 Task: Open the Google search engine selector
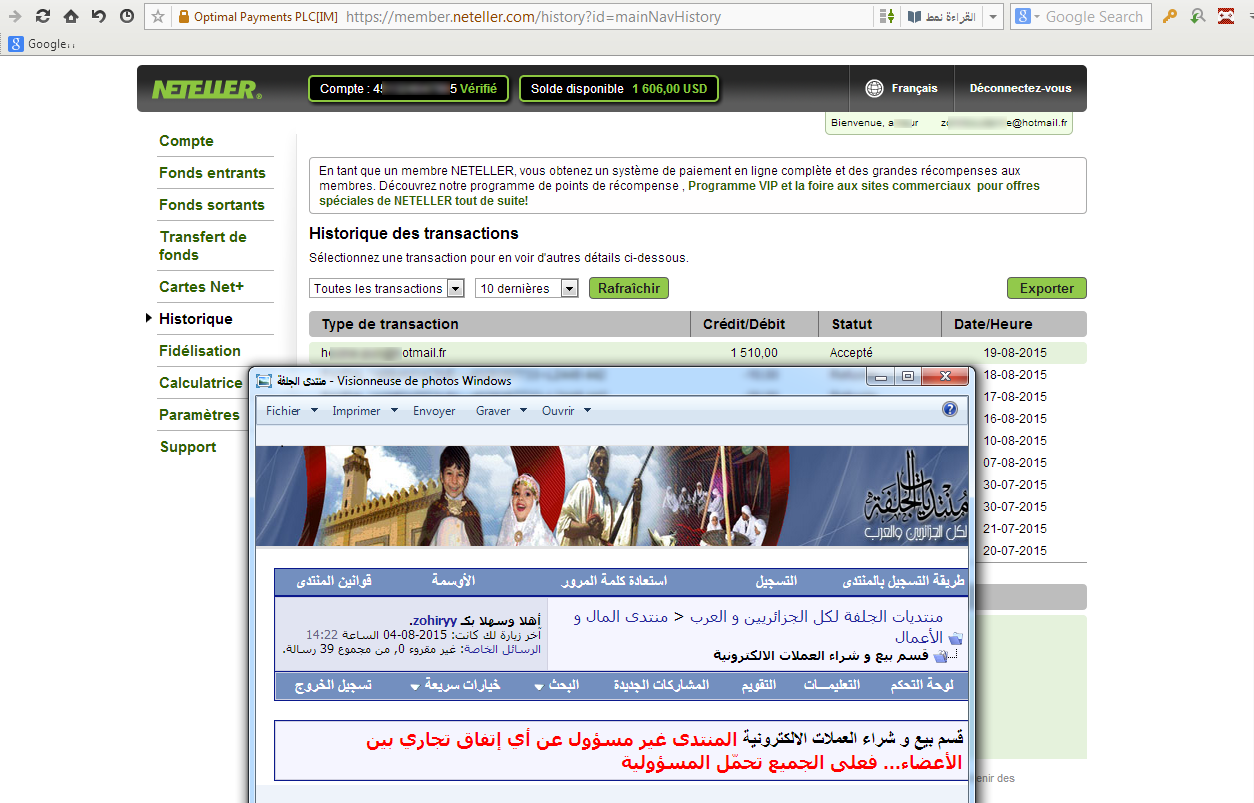click(x=1028, y=17)
